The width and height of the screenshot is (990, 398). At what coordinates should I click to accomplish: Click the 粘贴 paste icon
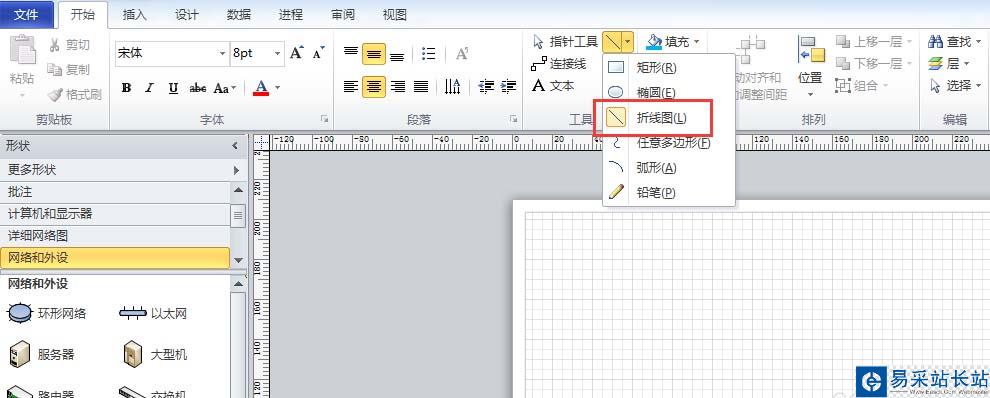(x=22, y=50)
